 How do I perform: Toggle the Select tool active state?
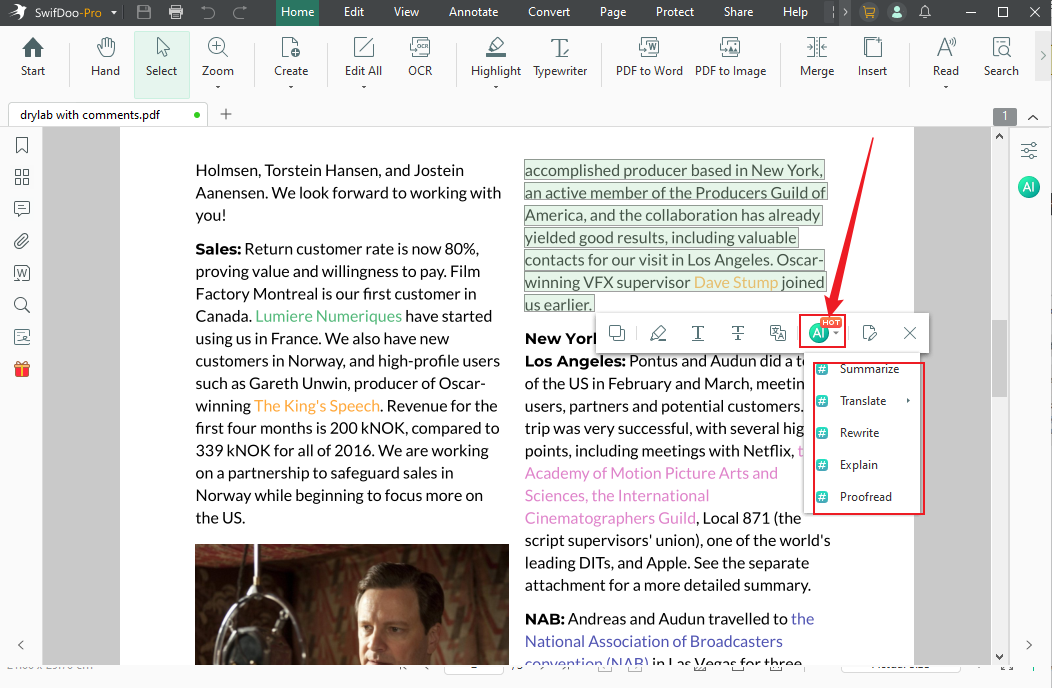pyautogui.click(x=161, y=58)
